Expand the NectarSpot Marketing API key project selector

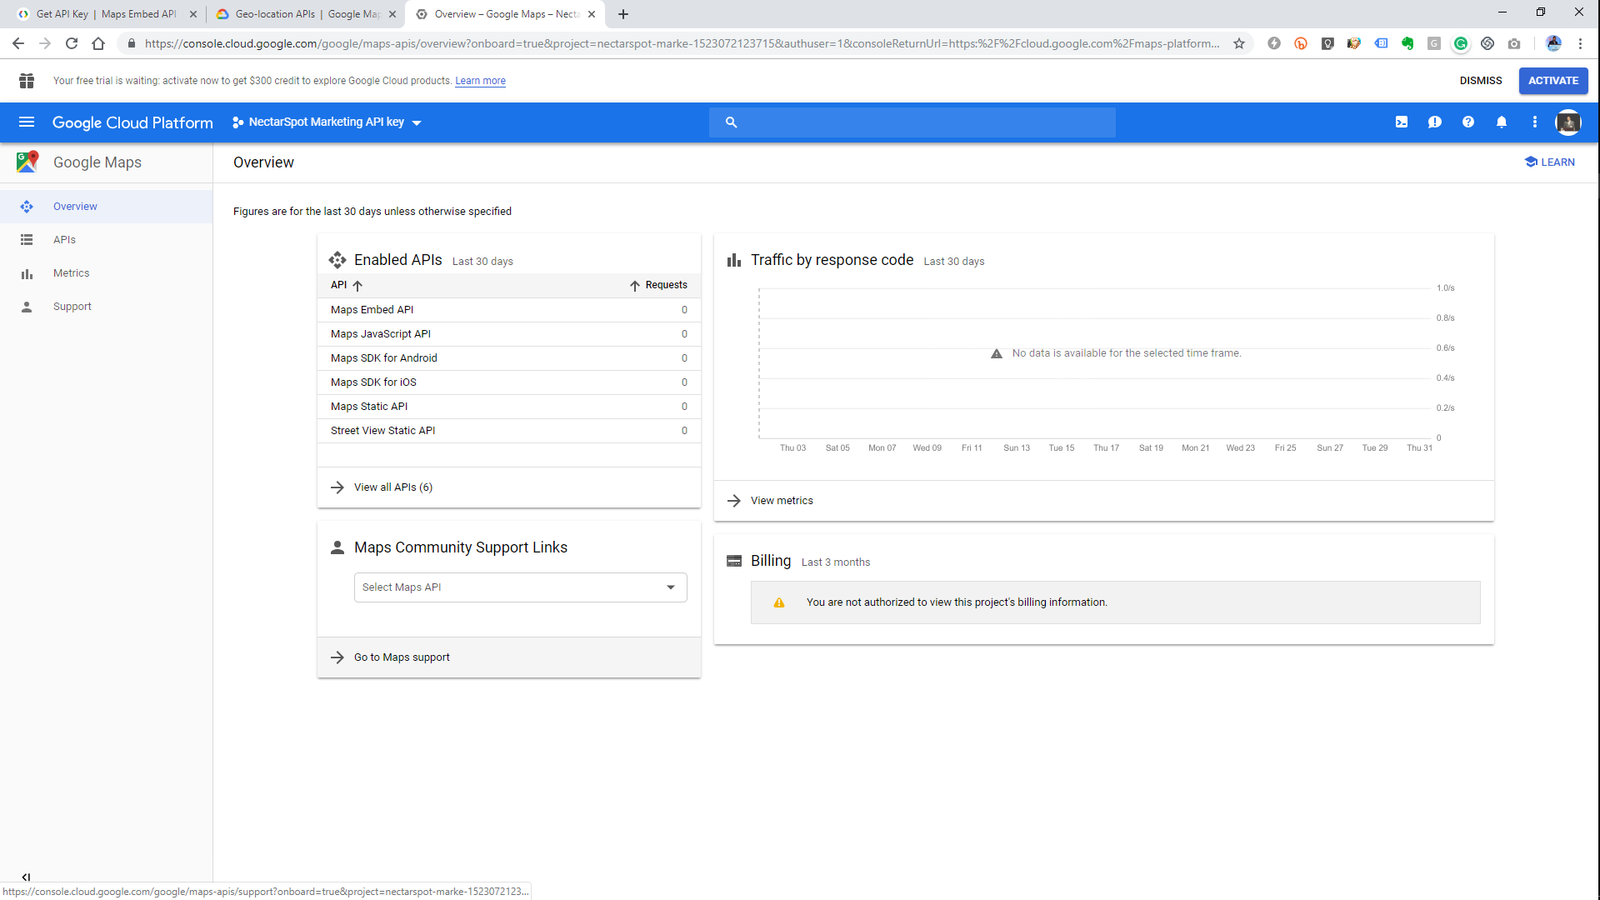[x=327, y=122]
